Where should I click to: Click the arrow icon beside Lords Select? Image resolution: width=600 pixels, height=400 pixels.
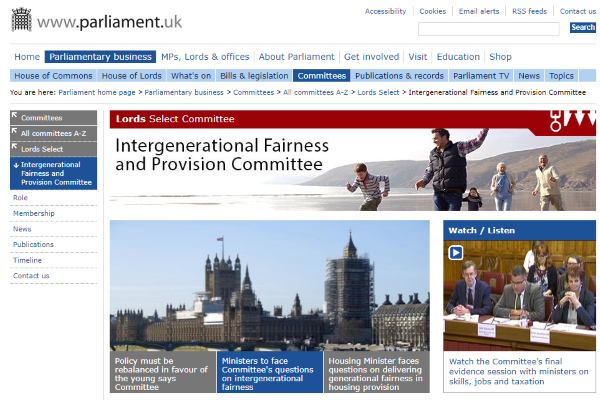tap(15, 147)
